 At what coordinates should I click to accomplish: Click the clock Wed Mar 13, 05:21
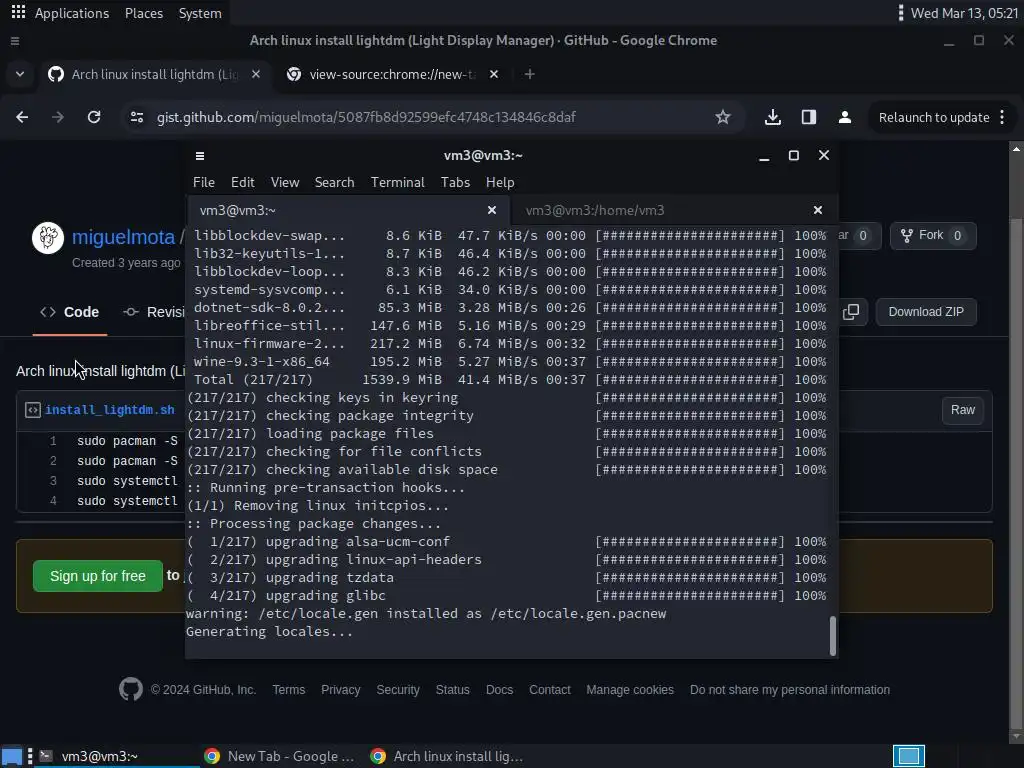964,13
